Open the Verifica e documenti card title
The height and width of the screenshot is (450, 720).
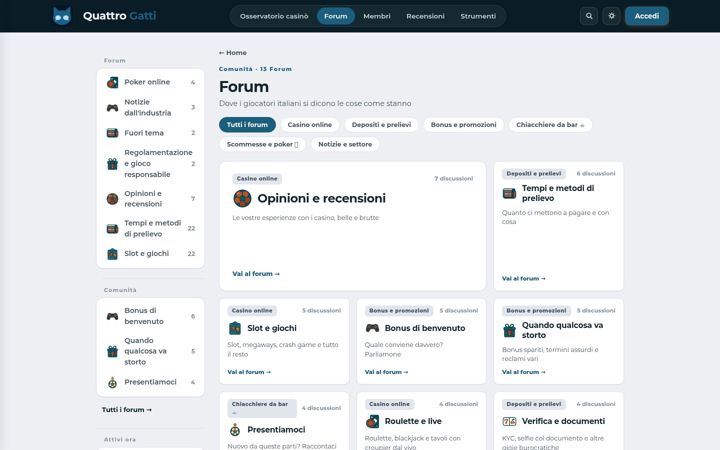point(563,421)
